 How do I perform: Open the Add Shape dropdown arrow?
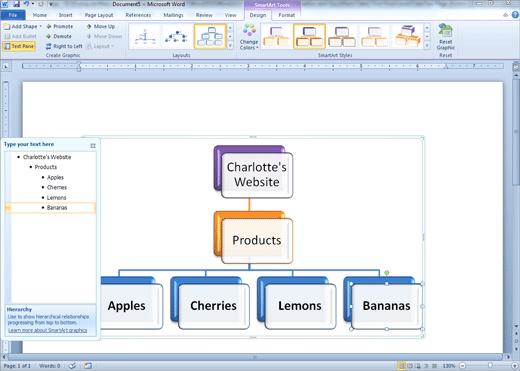point(41,26)
